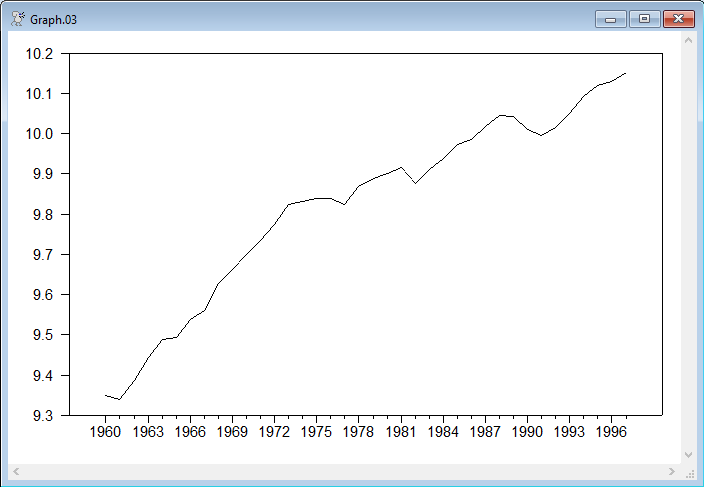The width and height of the screenshot is (704, 487).
Task: Close the Graph.03 window
Action: pos(678,18)
